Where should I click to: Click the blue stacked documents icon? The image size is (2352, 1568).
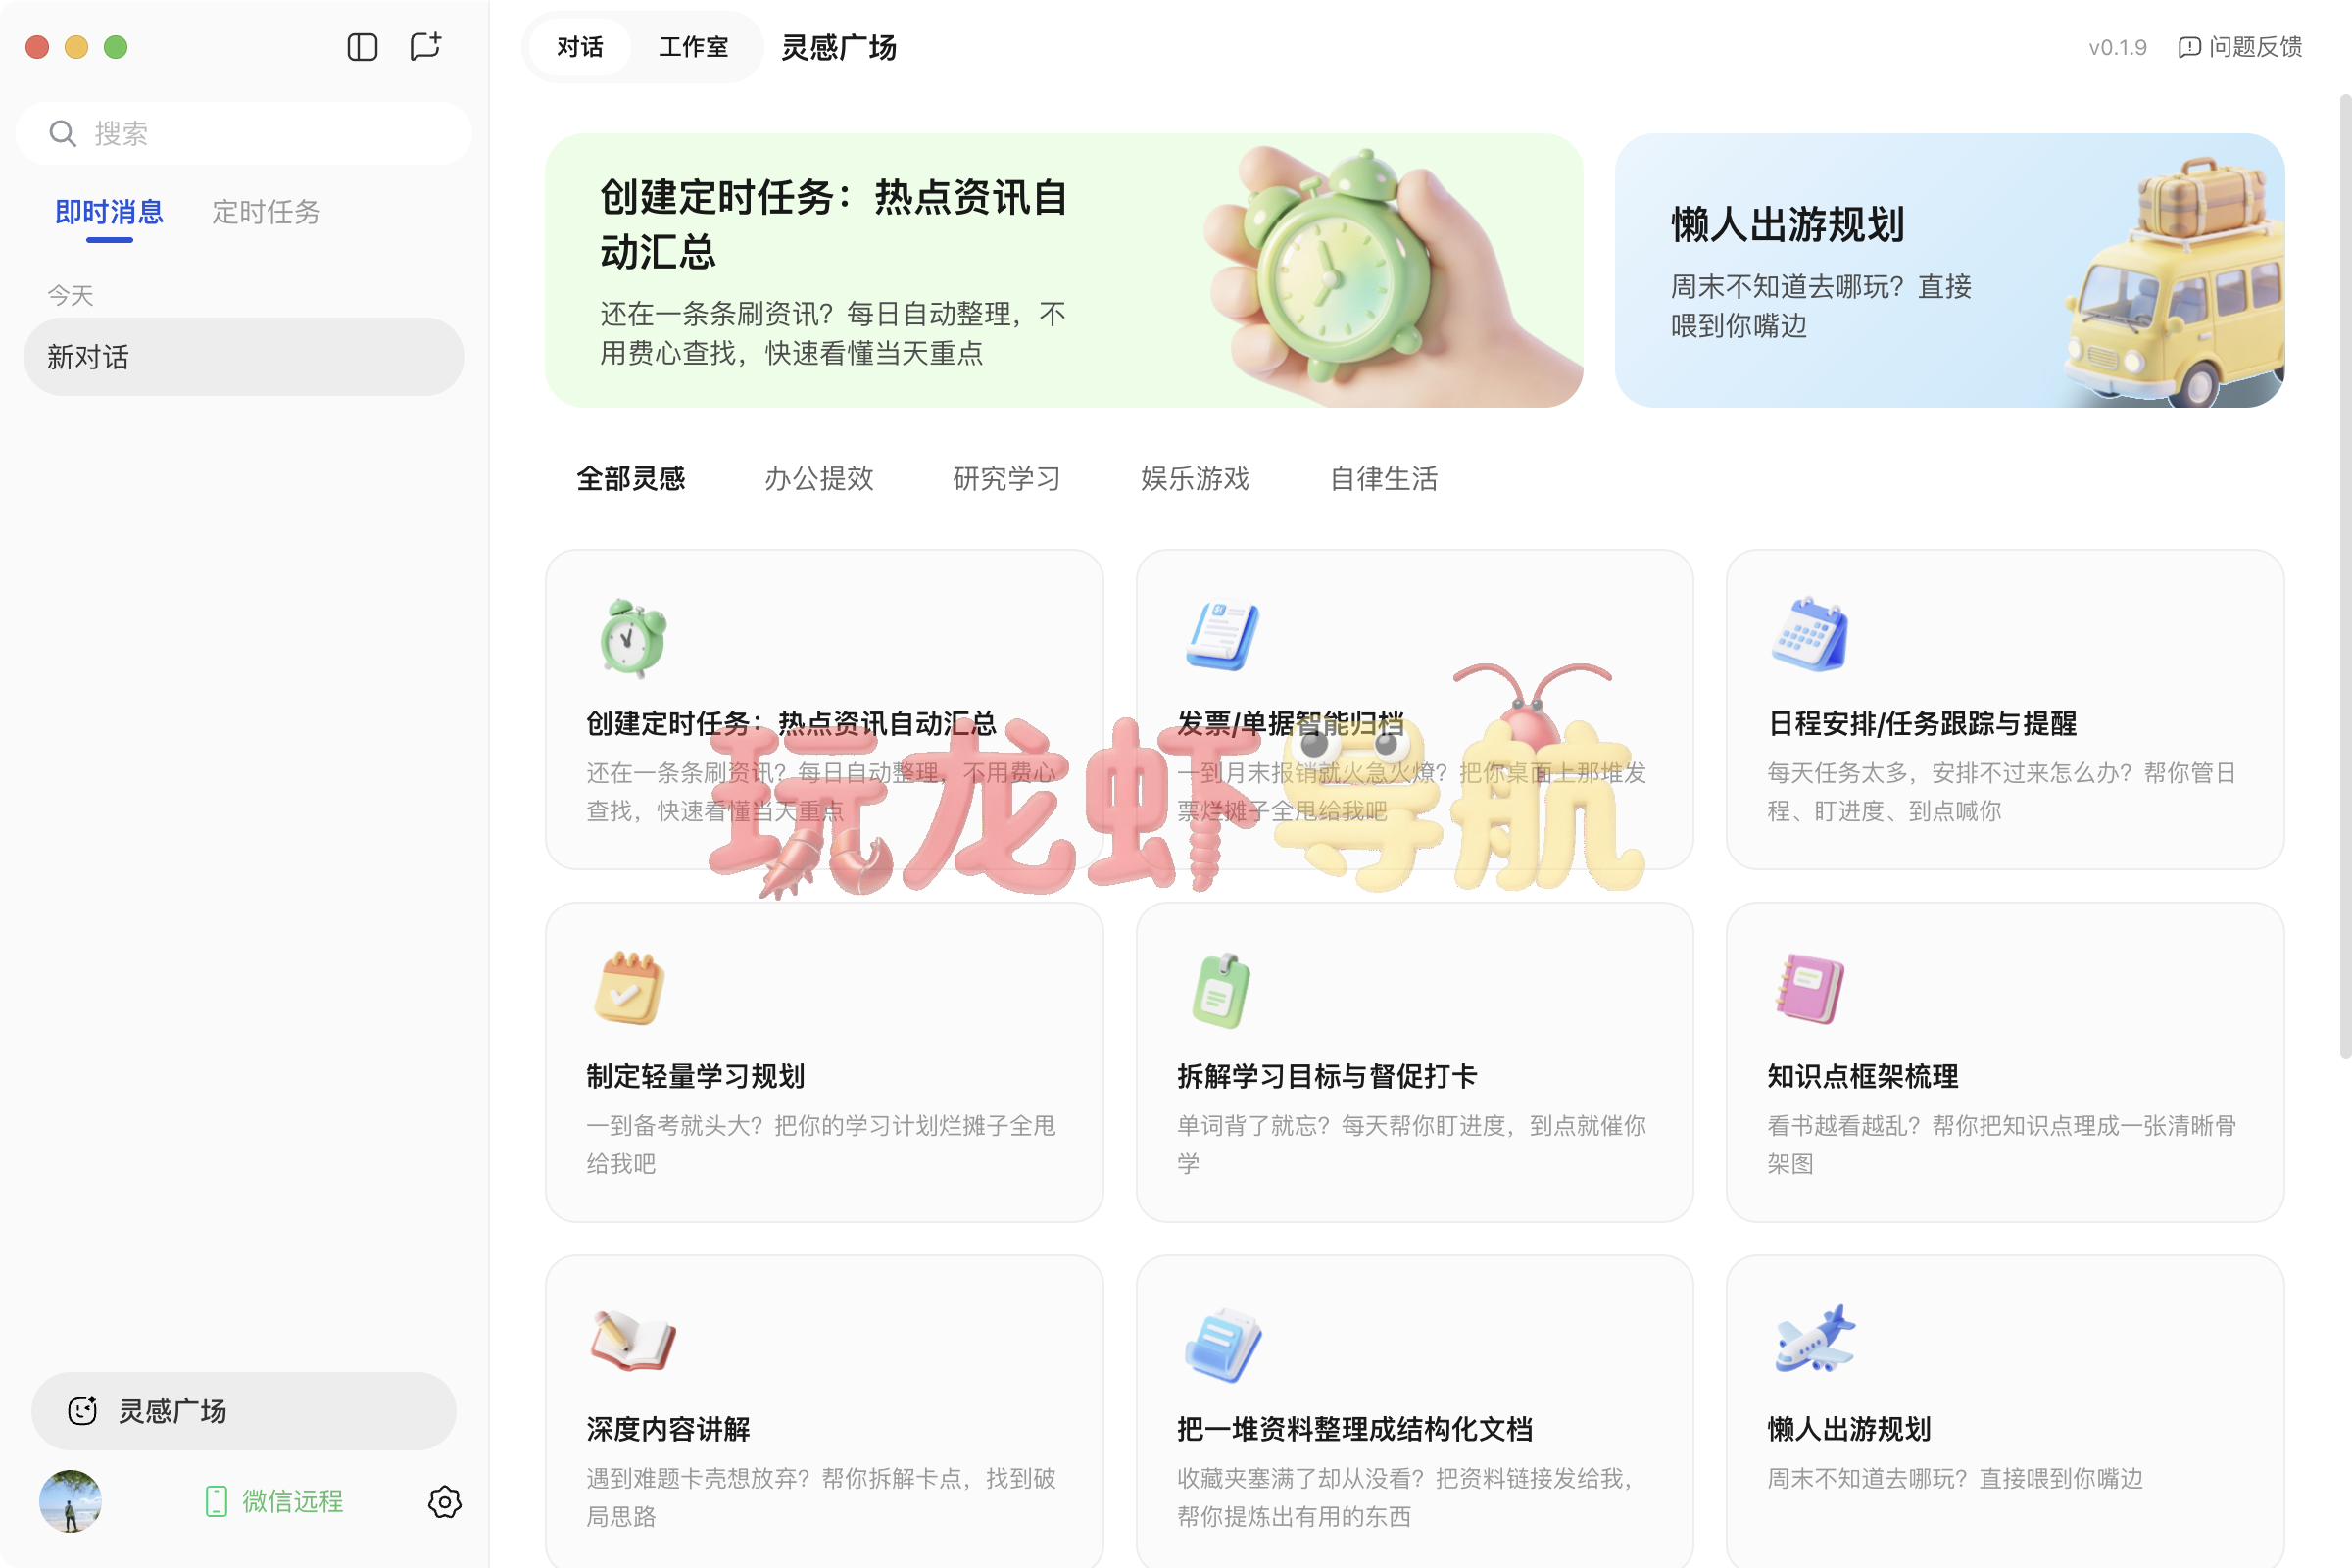click(1222, 1344)
